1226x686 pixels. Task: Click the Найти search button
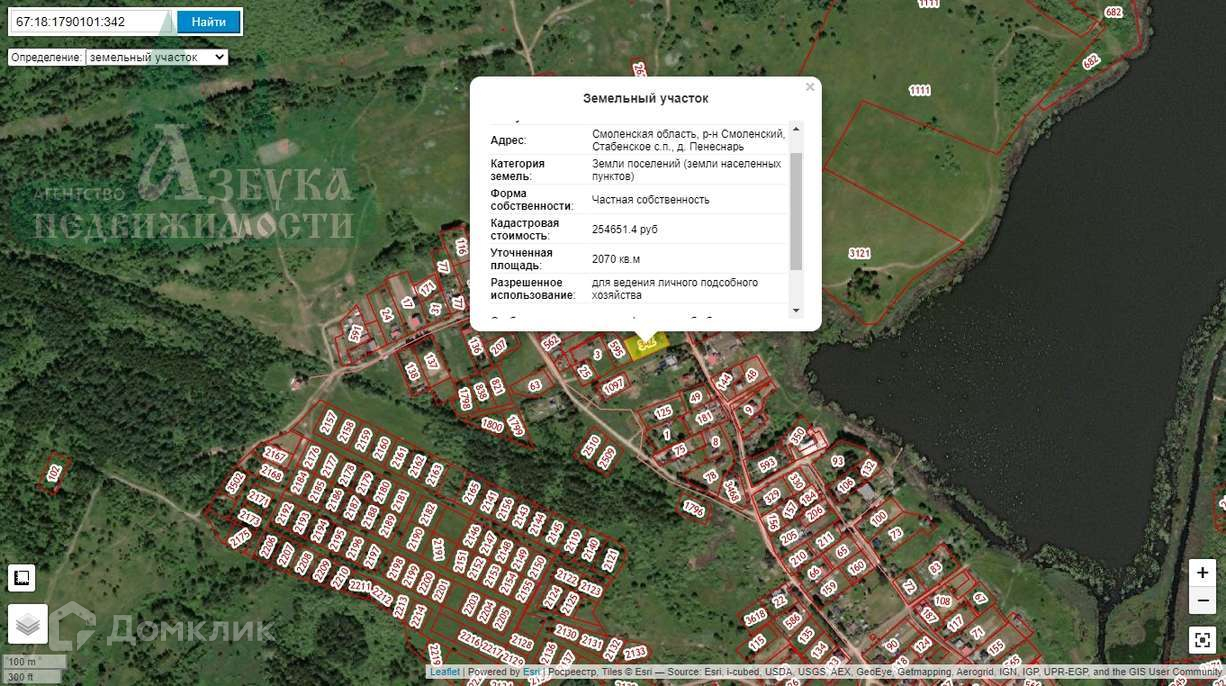coord(209,21)
